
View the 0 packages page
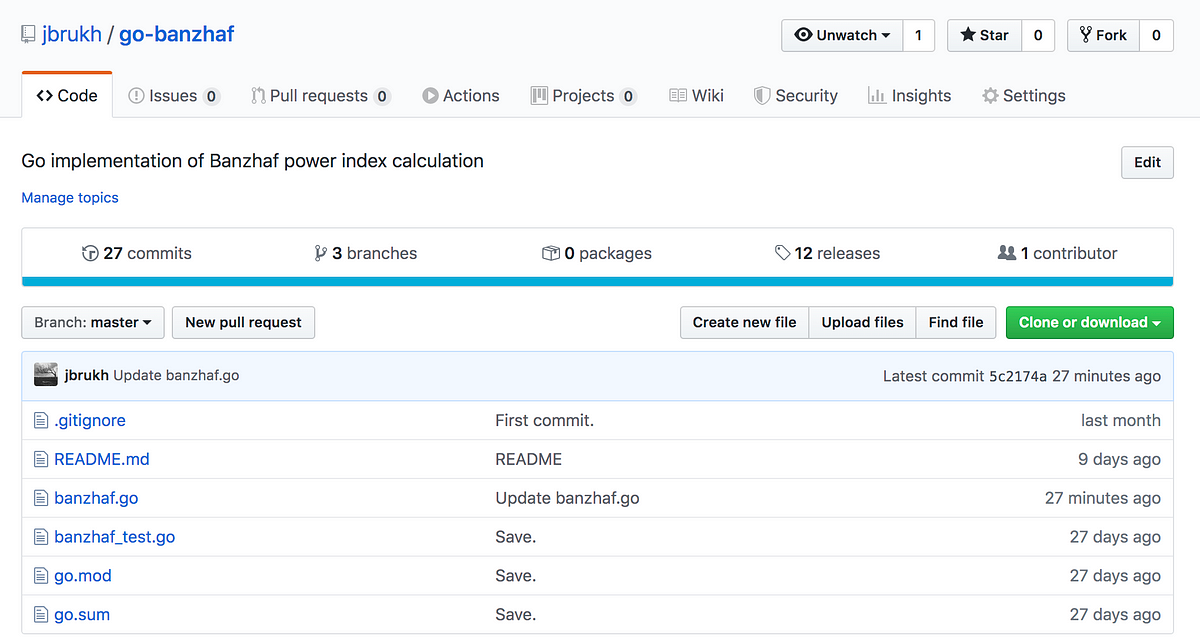pos(597,253)
